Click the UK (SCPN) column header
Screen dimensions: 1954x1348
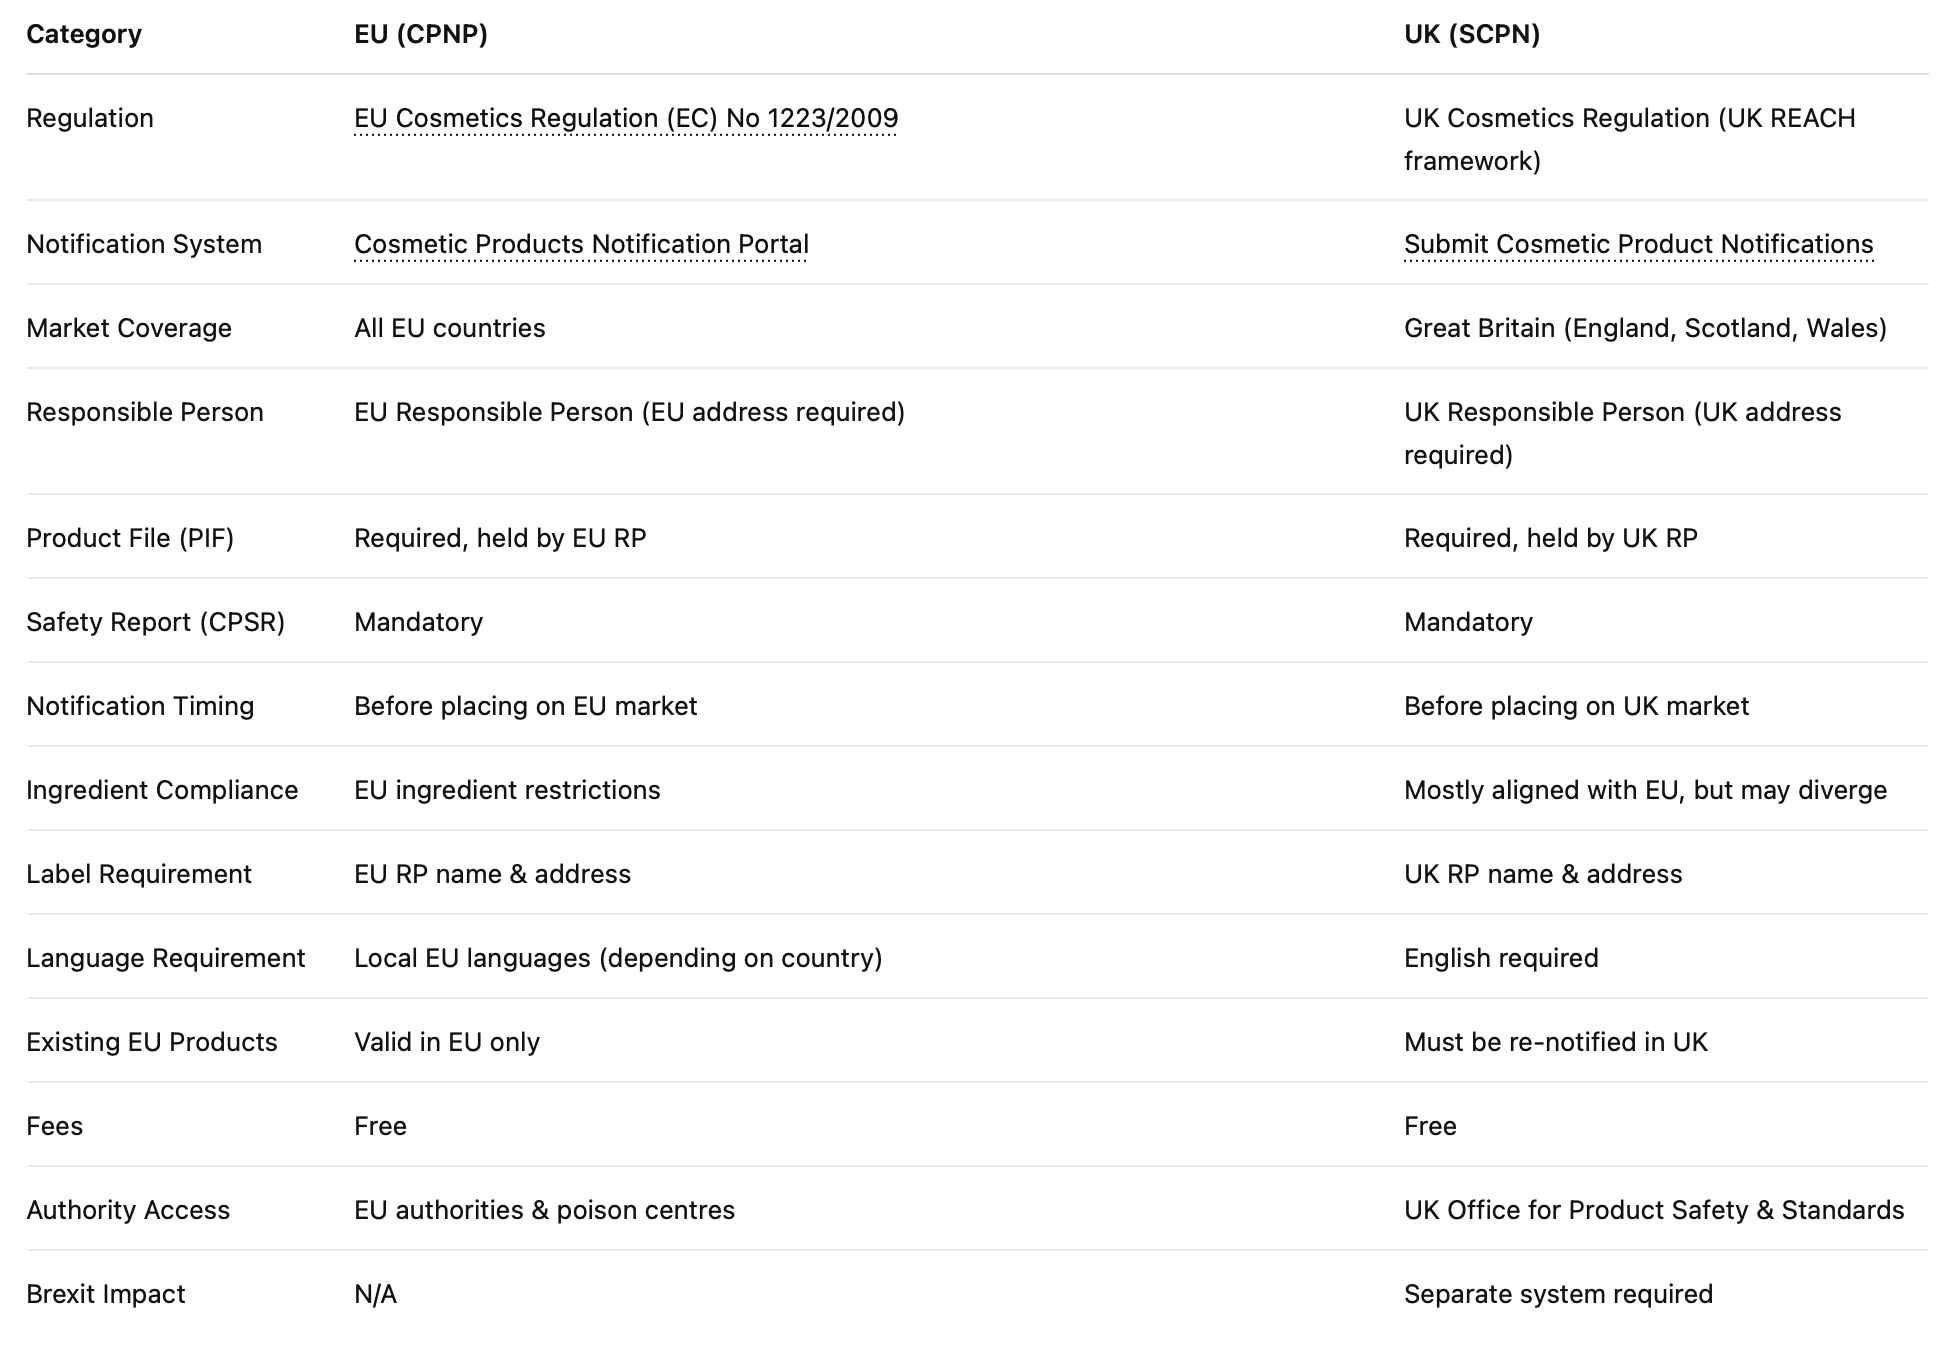coord(1471,34)
